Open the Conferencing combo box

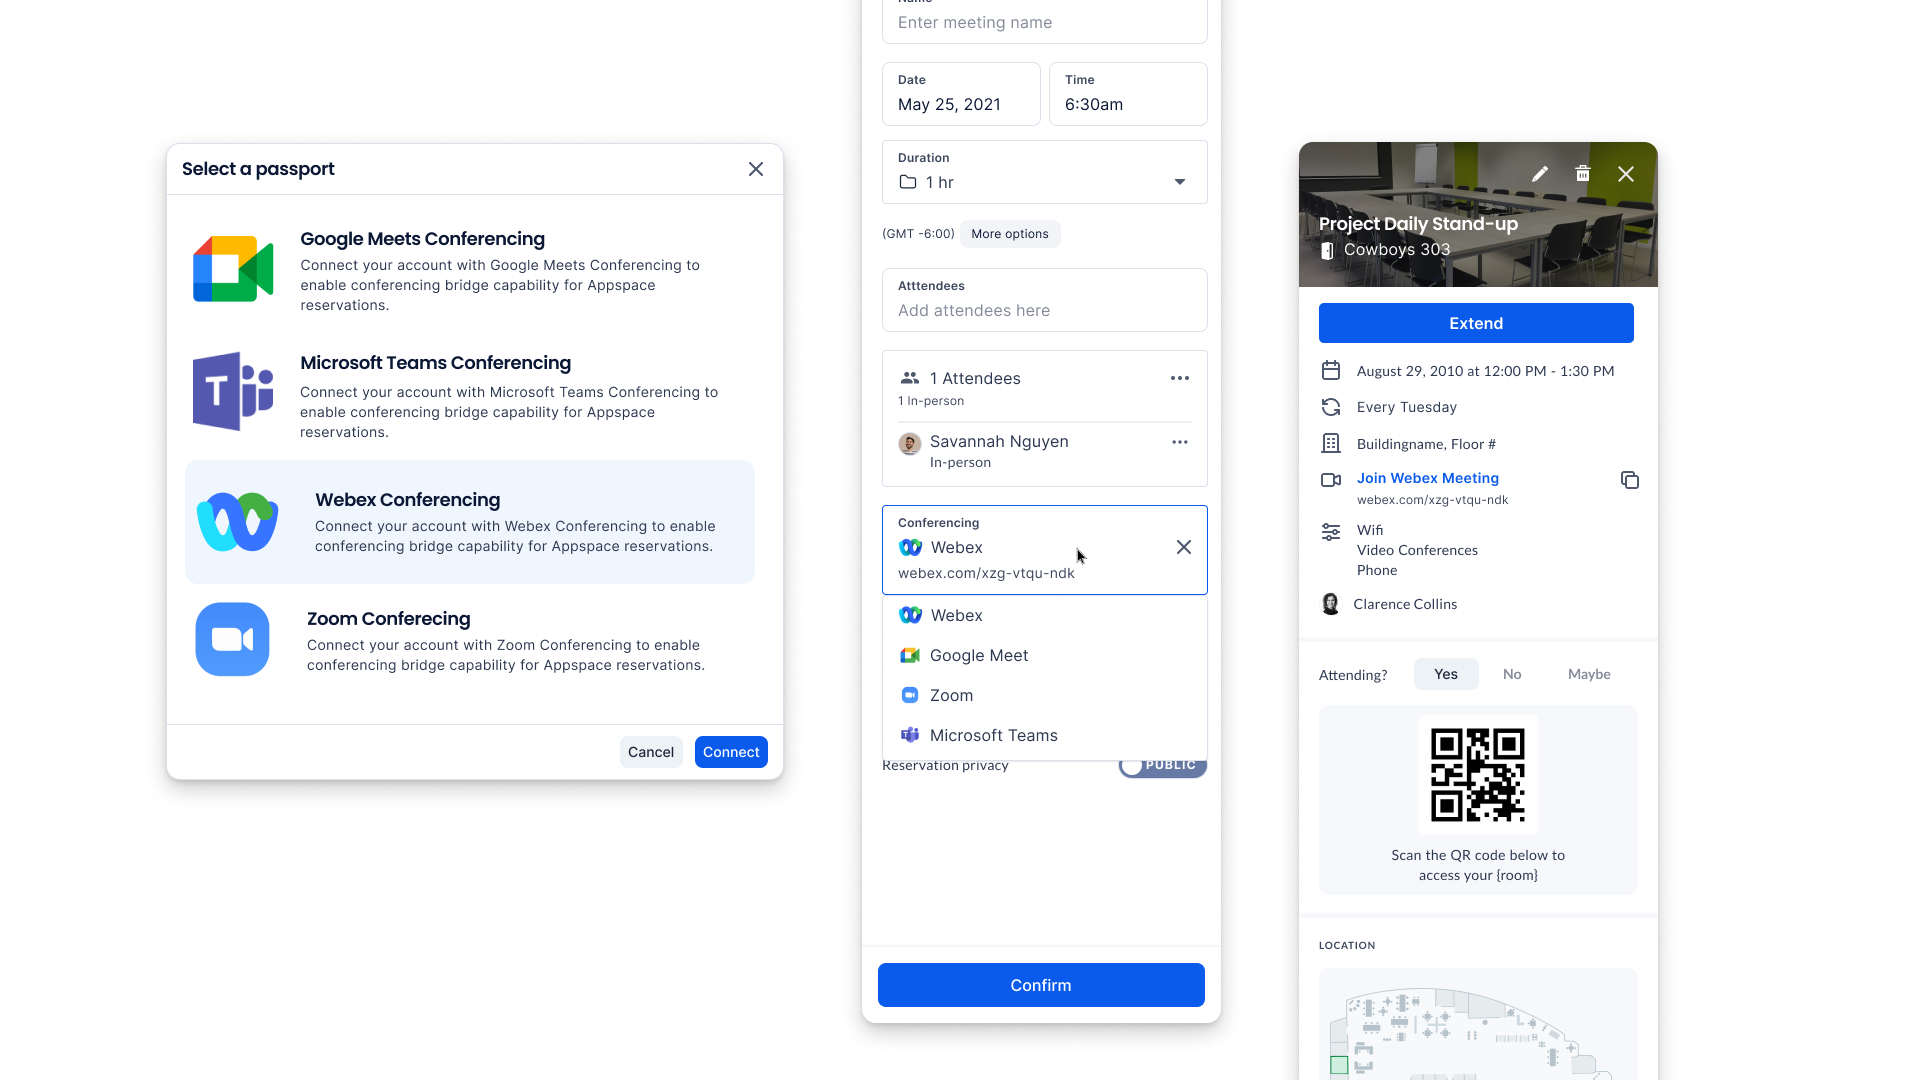point(1045,550)
